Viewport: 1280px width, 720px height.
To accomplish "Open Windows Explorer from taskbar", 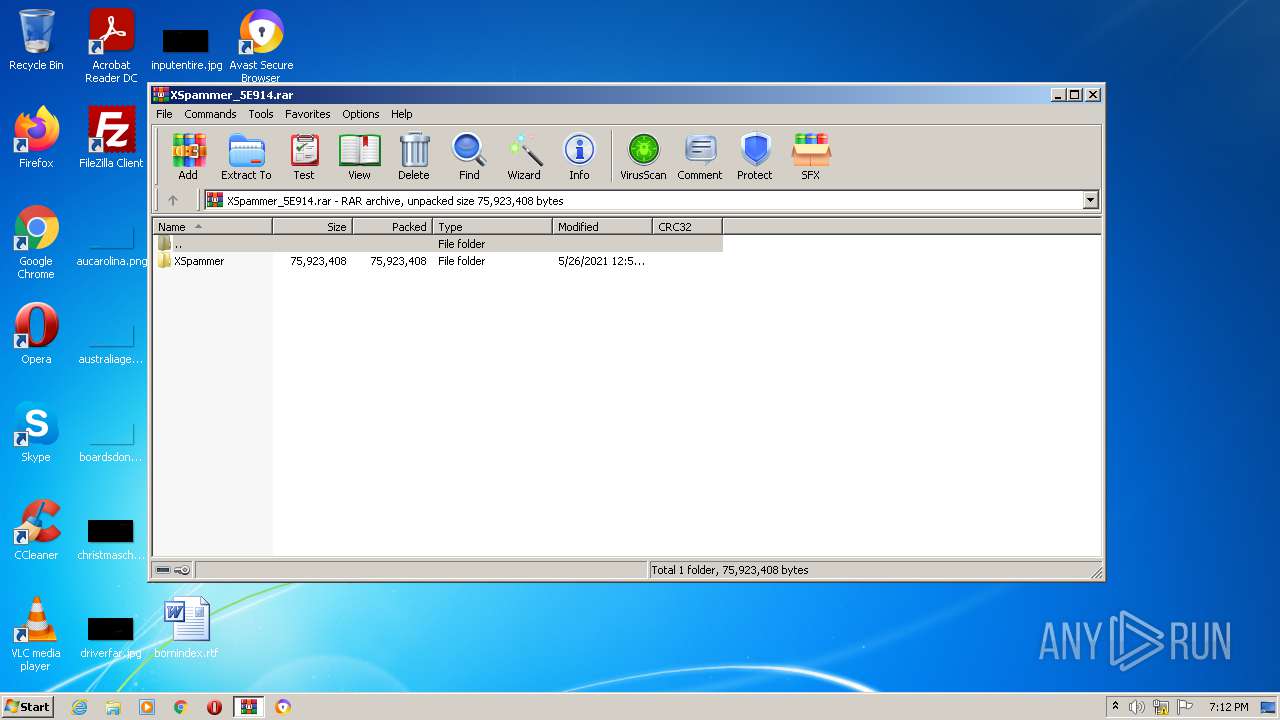I will 113,707.
